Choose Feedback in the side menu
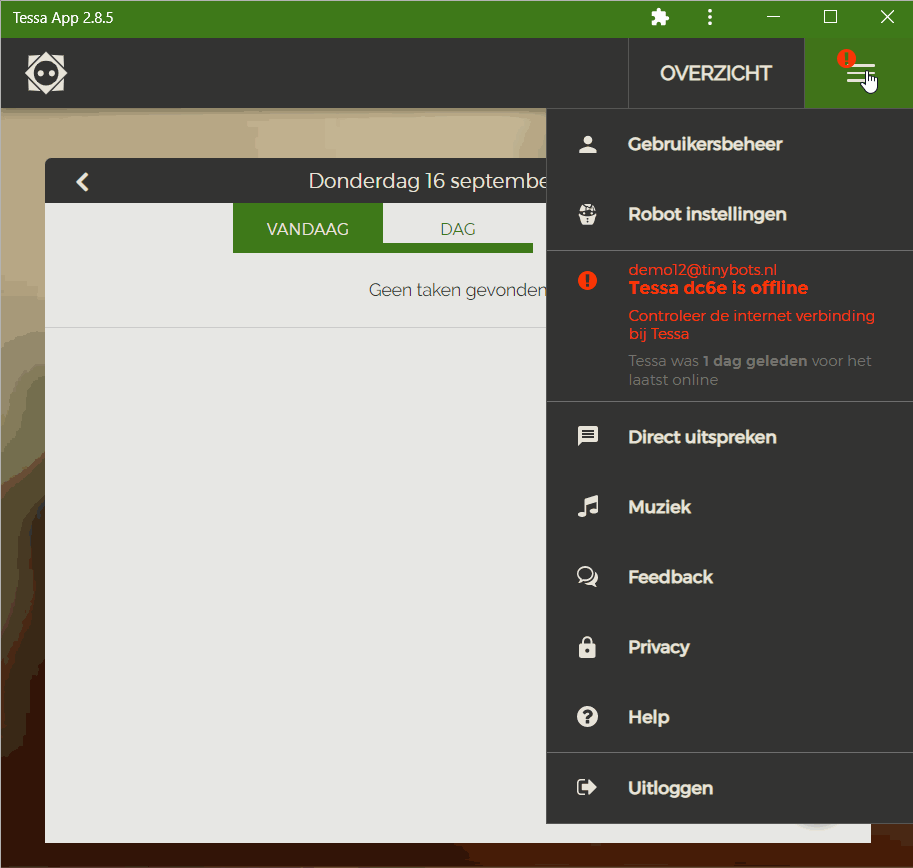The image size is (913, 868). 730,577
